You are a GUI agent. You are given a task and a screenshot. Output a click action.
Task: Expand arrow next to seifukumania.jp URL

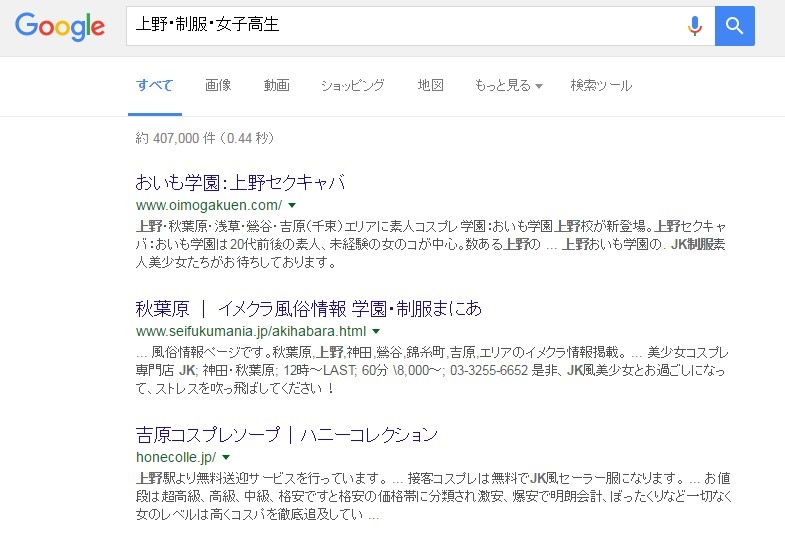[376, 331]
